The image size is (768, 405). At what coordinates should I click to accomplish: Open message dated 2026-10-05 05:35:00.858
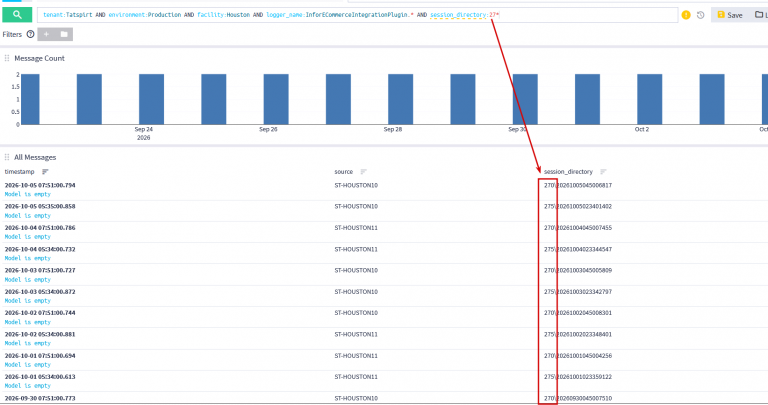point(40,207)
